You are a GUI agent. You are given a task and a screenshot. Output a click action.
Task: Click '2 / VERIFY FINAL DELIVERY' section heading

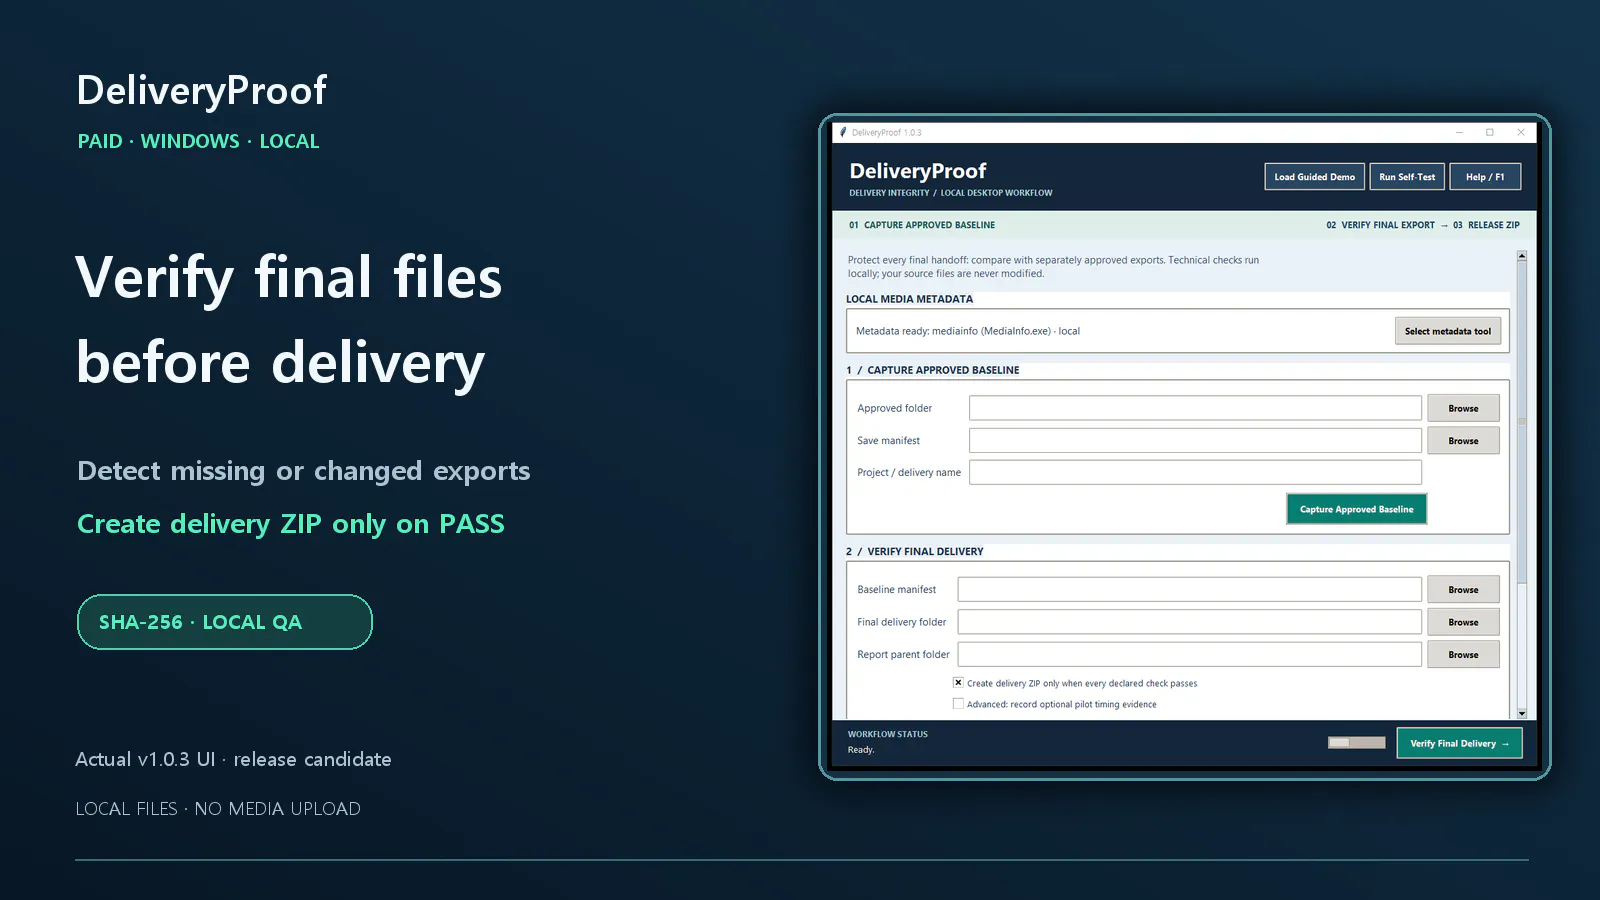[x=915, y=551]
